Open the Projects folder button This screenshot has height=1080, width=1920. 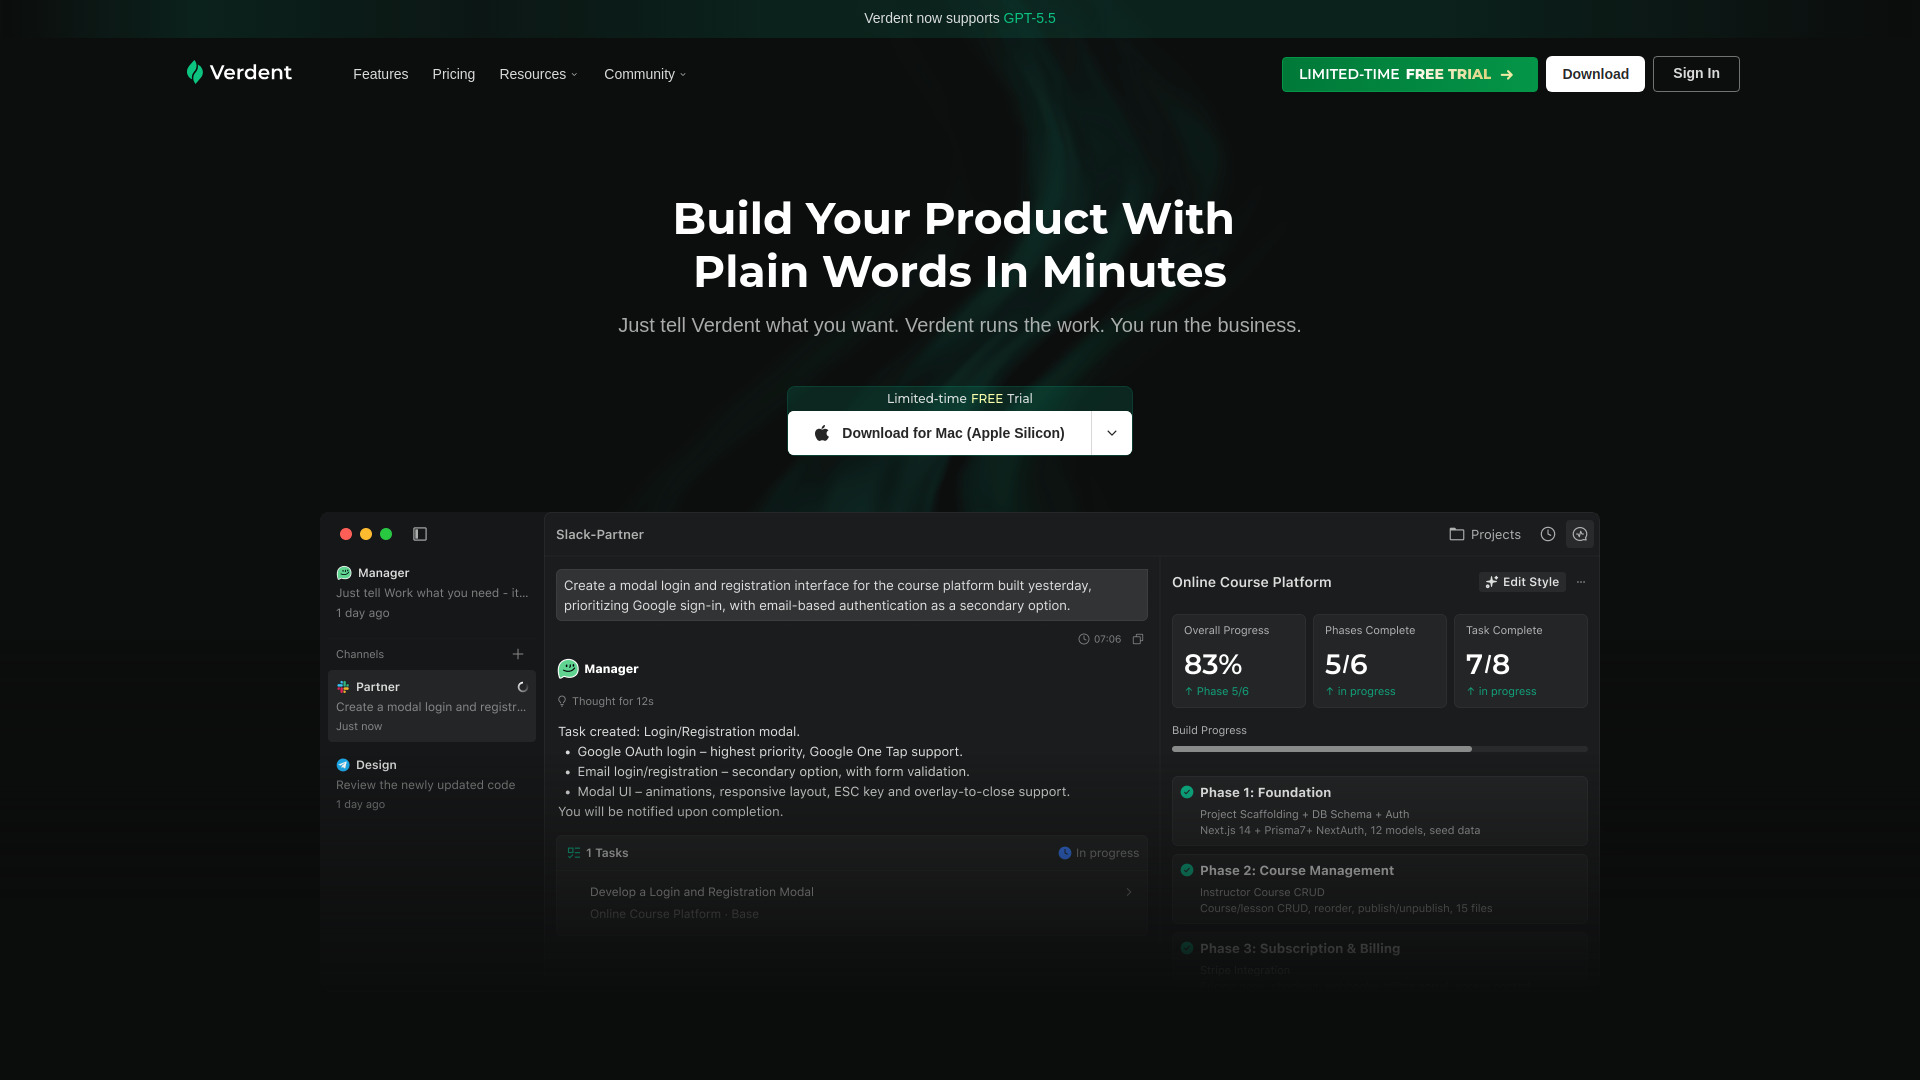click(x=1485, y=534)
